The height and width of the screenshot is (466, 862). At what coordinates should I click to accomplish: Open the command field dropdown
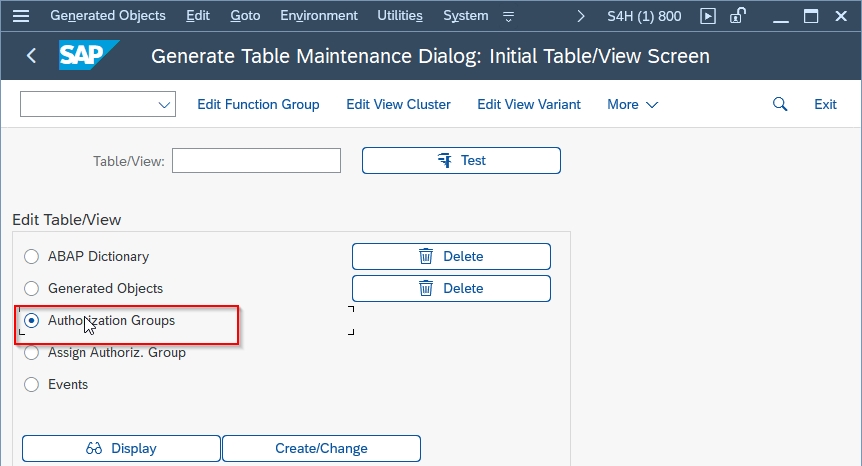164,104
